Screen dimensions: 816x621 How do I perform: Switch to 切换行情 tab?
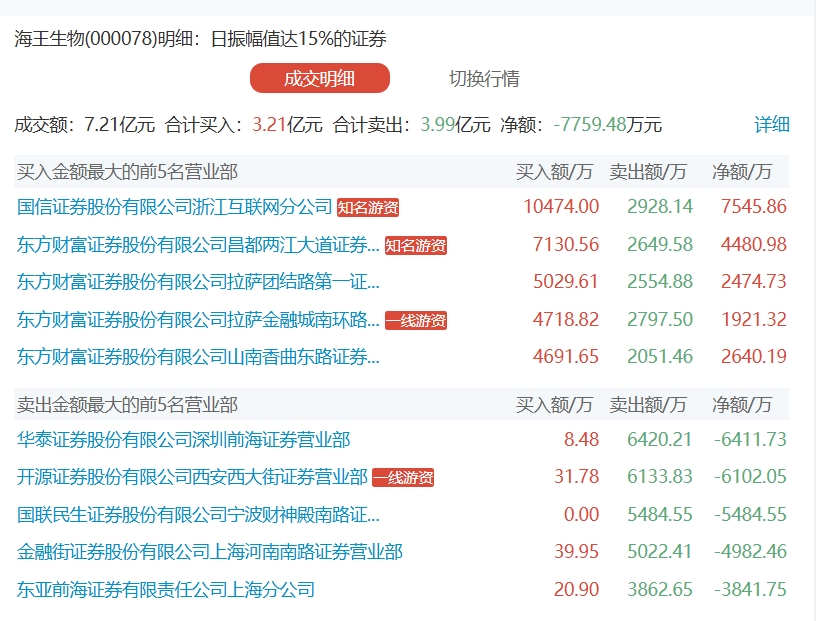click(x=484, y=79)
